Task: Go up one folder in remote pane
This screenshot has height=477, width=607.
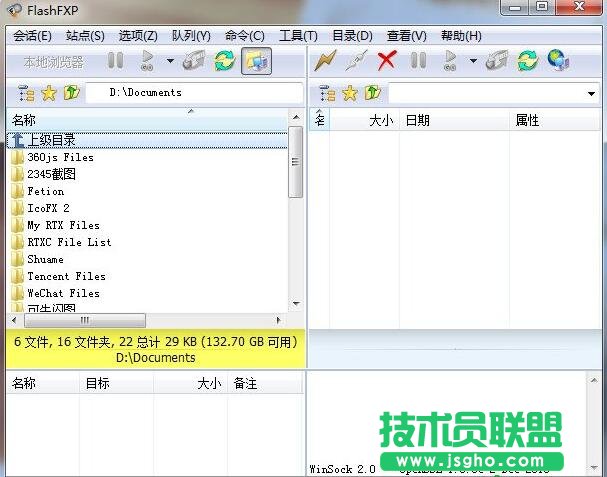Action: 373,93
